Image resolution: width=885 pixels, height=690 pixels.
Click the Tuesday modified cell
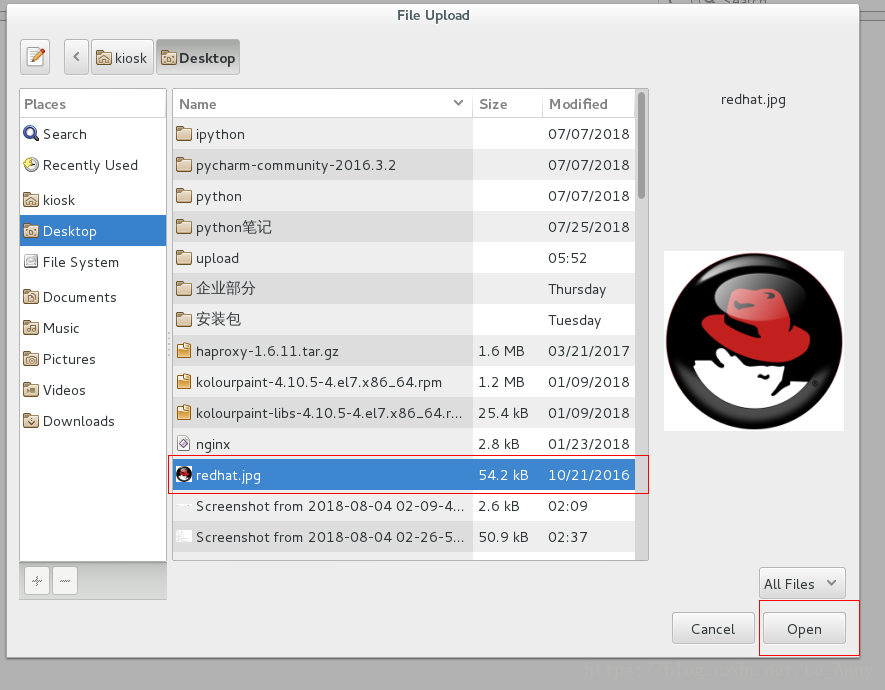pyautogui.click(x=575, y=320)
